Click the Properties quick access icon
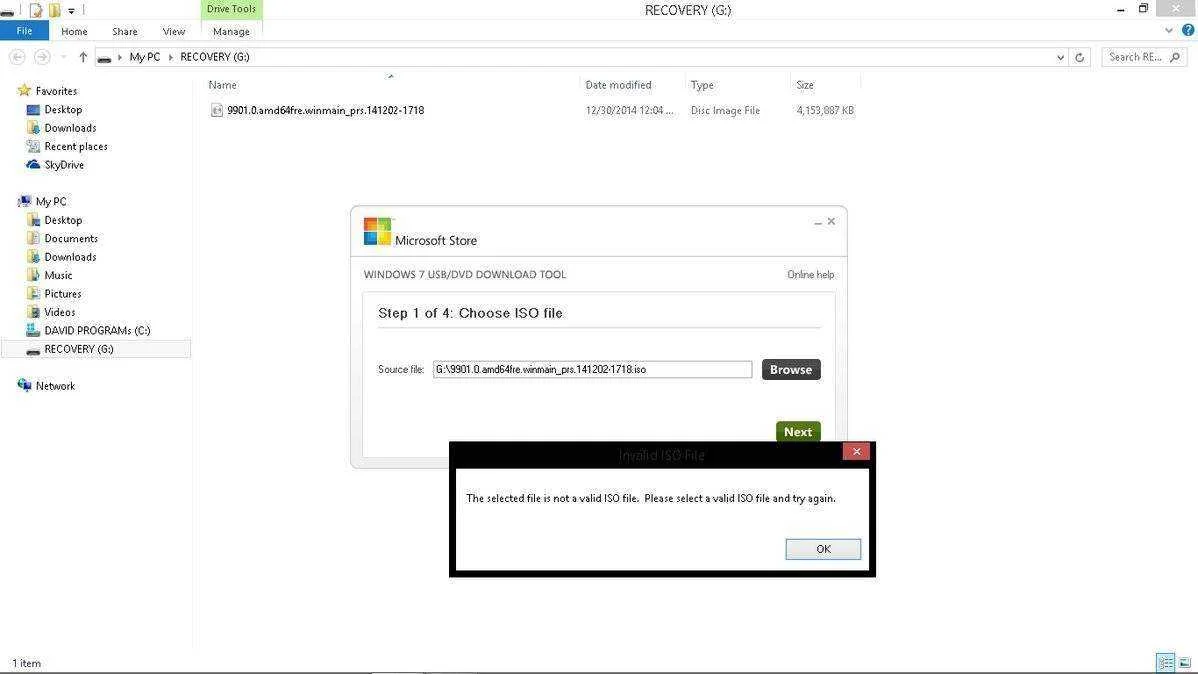 pos(36,10)
